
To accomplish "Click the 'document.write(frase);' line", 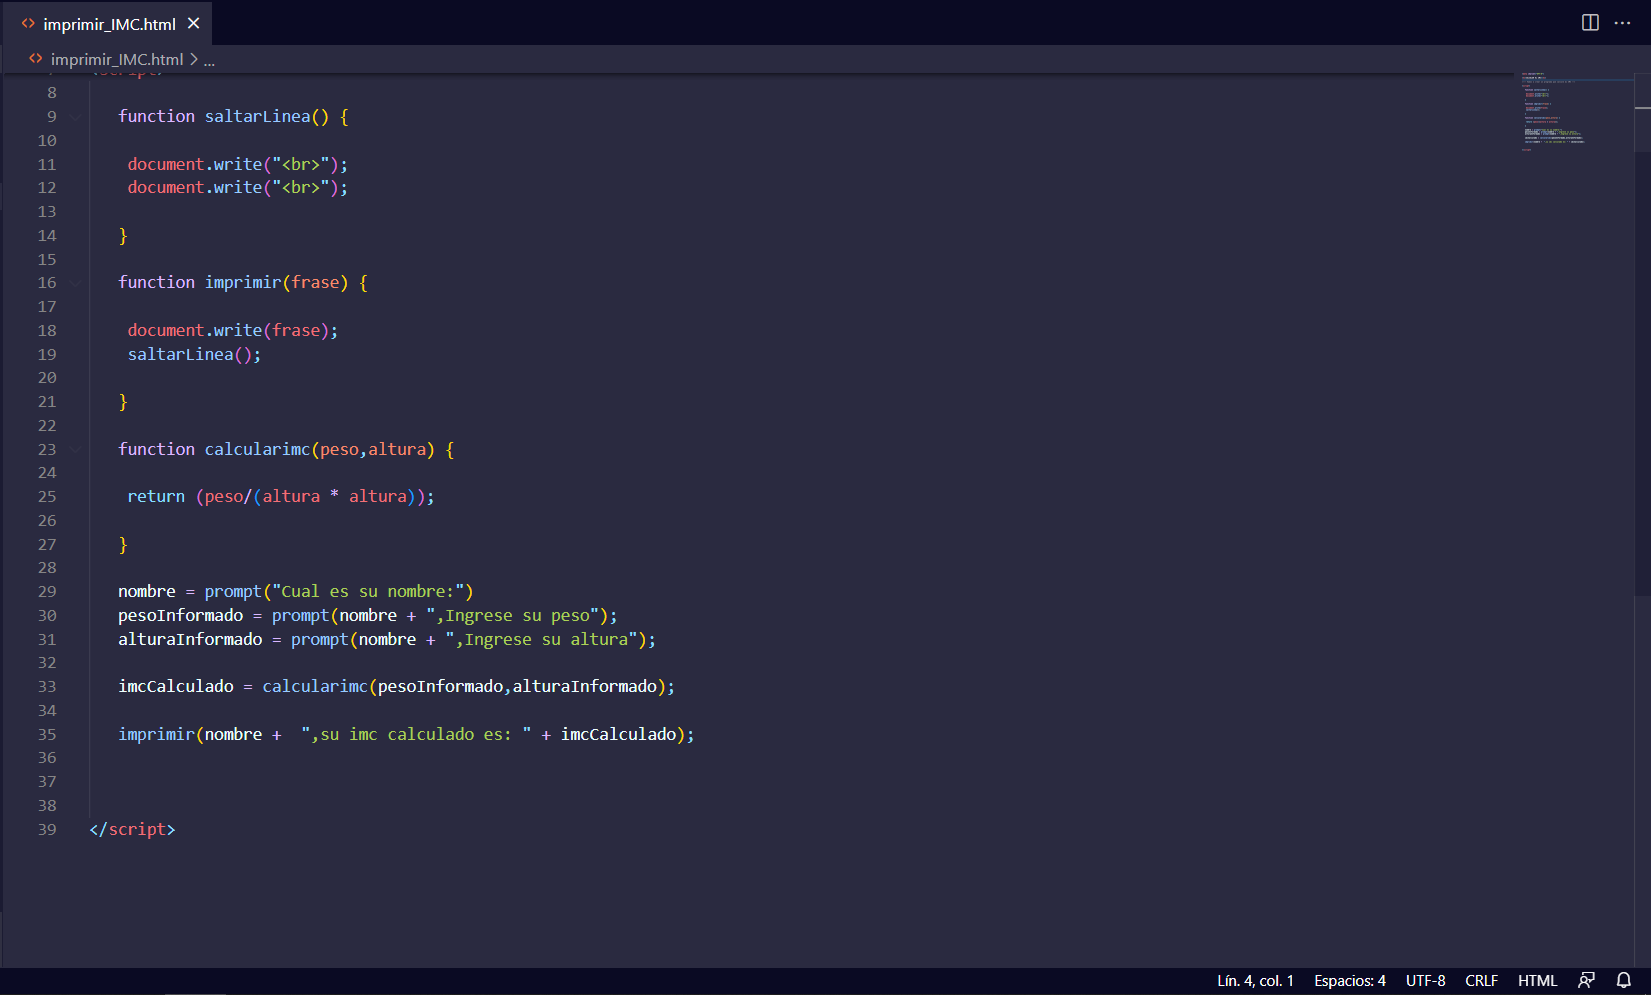I will click(x=233, y=331).
